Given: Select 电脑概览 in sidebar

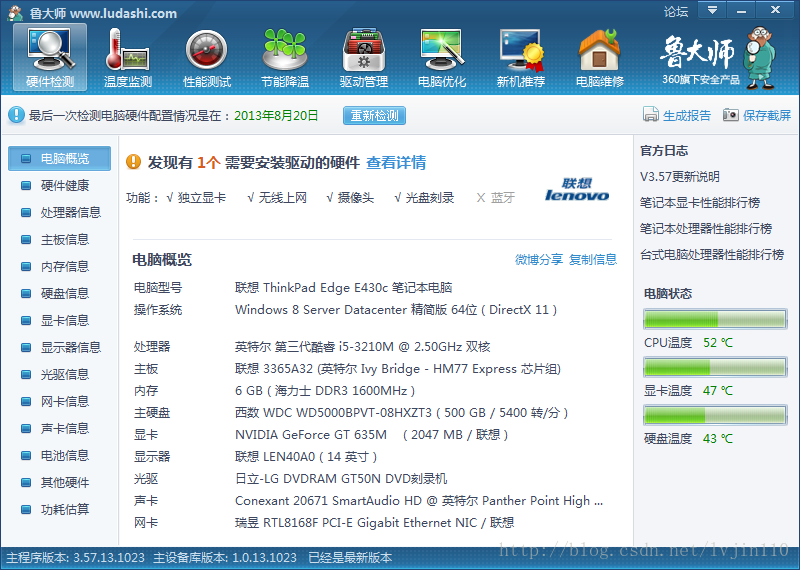Looking at the screenshot, I should (60, 159).
